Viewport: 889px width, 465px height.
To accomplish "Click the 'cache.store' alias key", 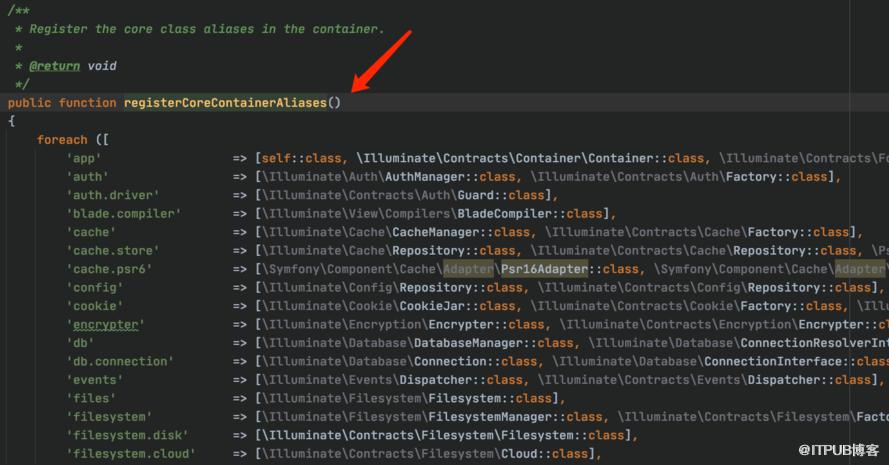I will point(113,251).
